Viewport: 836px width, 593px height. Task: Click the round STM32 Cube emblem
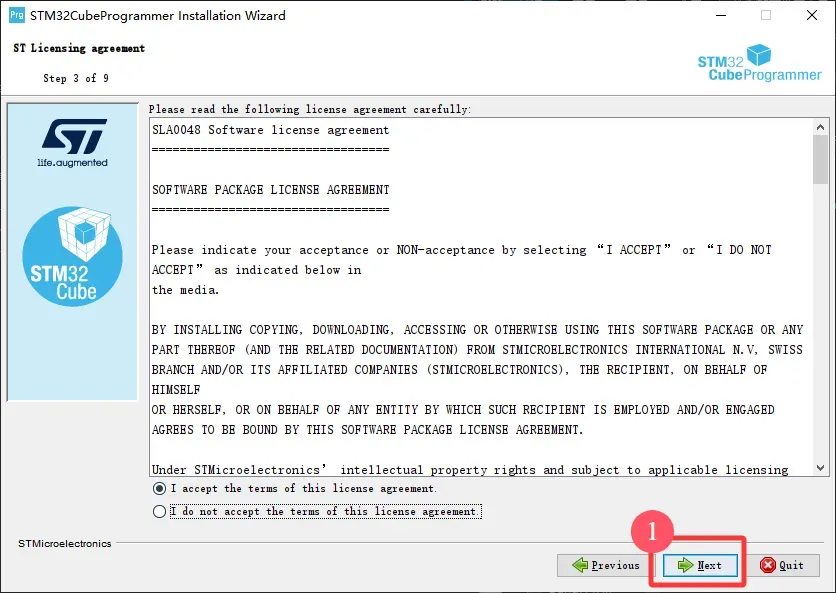73,257
